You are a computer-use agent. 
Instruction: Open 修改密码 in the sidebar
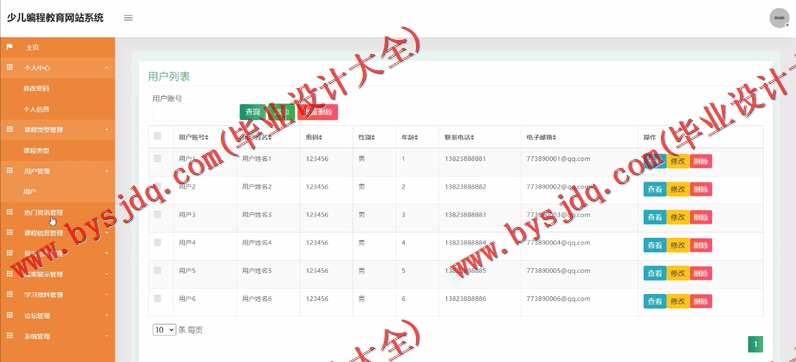click(36, 88)
